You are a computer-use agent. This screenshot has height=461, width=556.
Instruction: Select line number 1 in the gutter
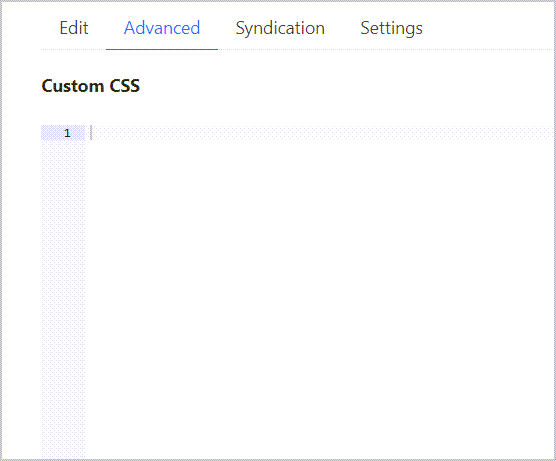tap(67, 133)
